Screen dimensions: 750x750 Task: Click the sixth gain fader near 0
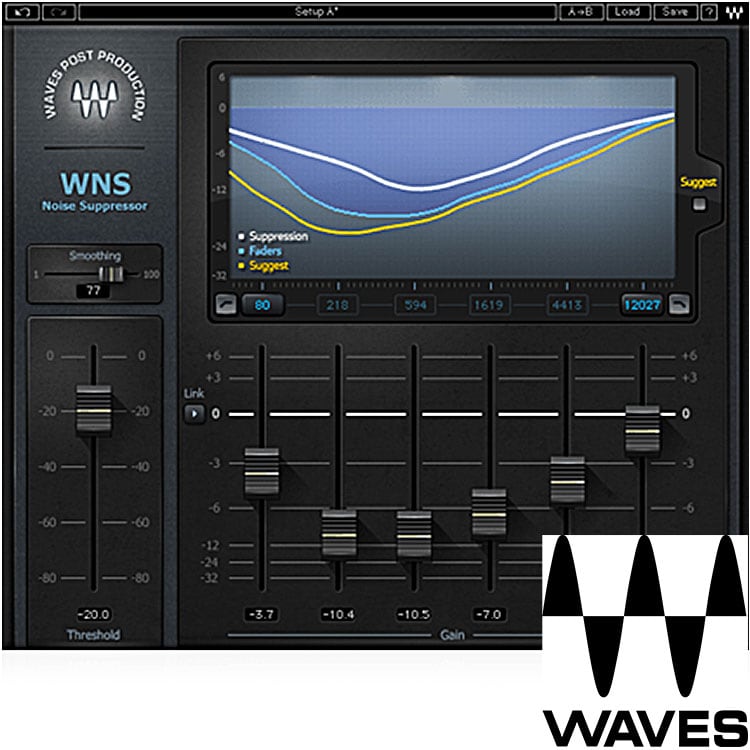tap(643, 430)
